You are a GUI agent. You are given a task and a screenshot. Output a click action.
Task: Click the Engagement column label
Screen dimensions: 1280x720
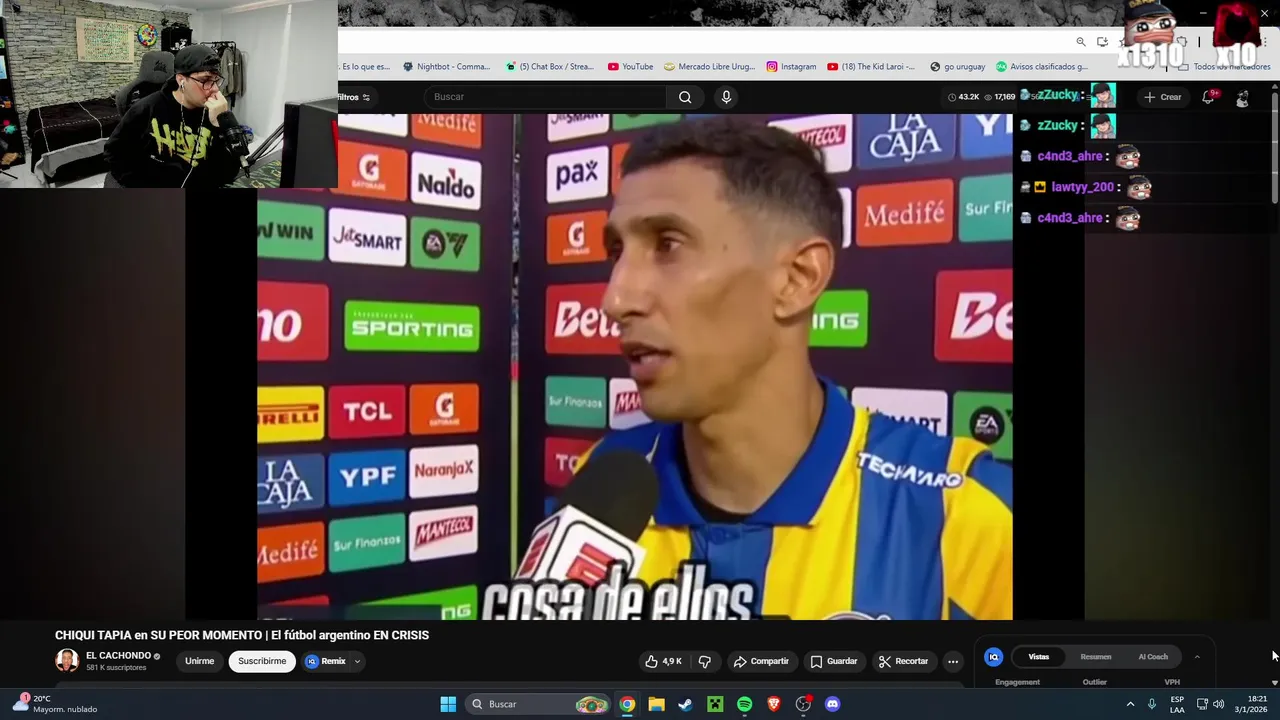1017,682
